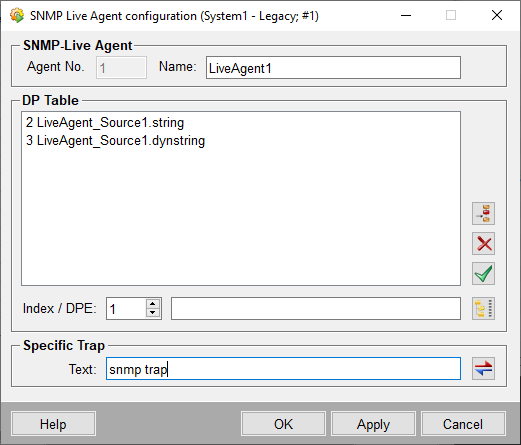
Task: Cancel the SNMP agent configuration
Action: coord(463,424)
